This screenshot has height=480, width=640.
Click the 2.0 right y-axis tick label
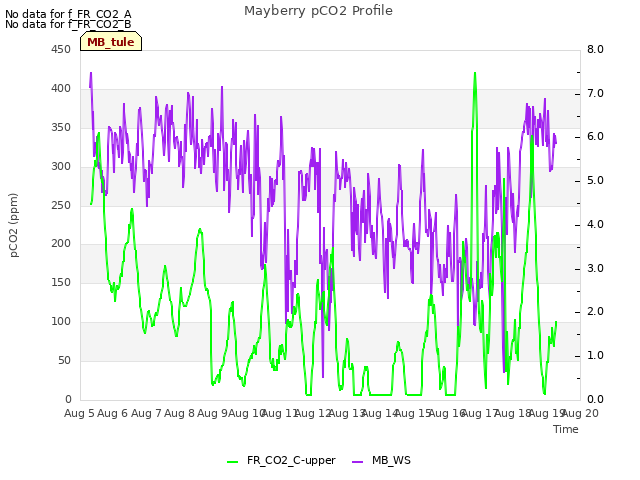click(595, 312)
